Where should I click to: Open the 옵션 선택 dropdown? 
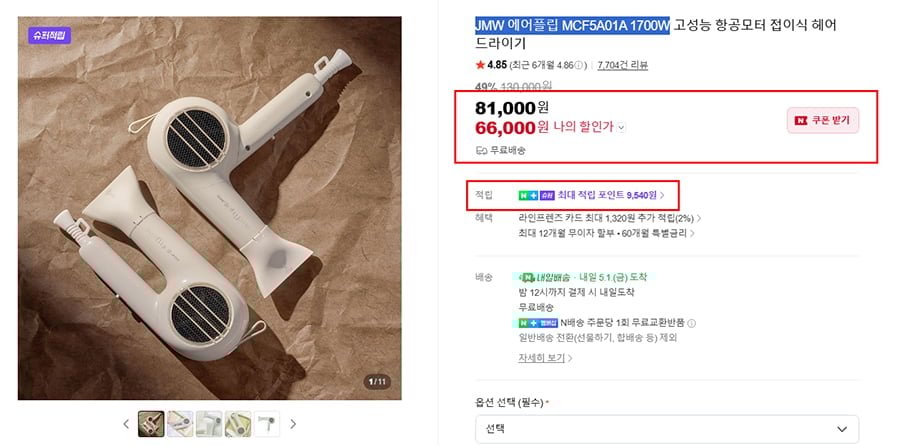pyautogui.click(x=666, y=429)
